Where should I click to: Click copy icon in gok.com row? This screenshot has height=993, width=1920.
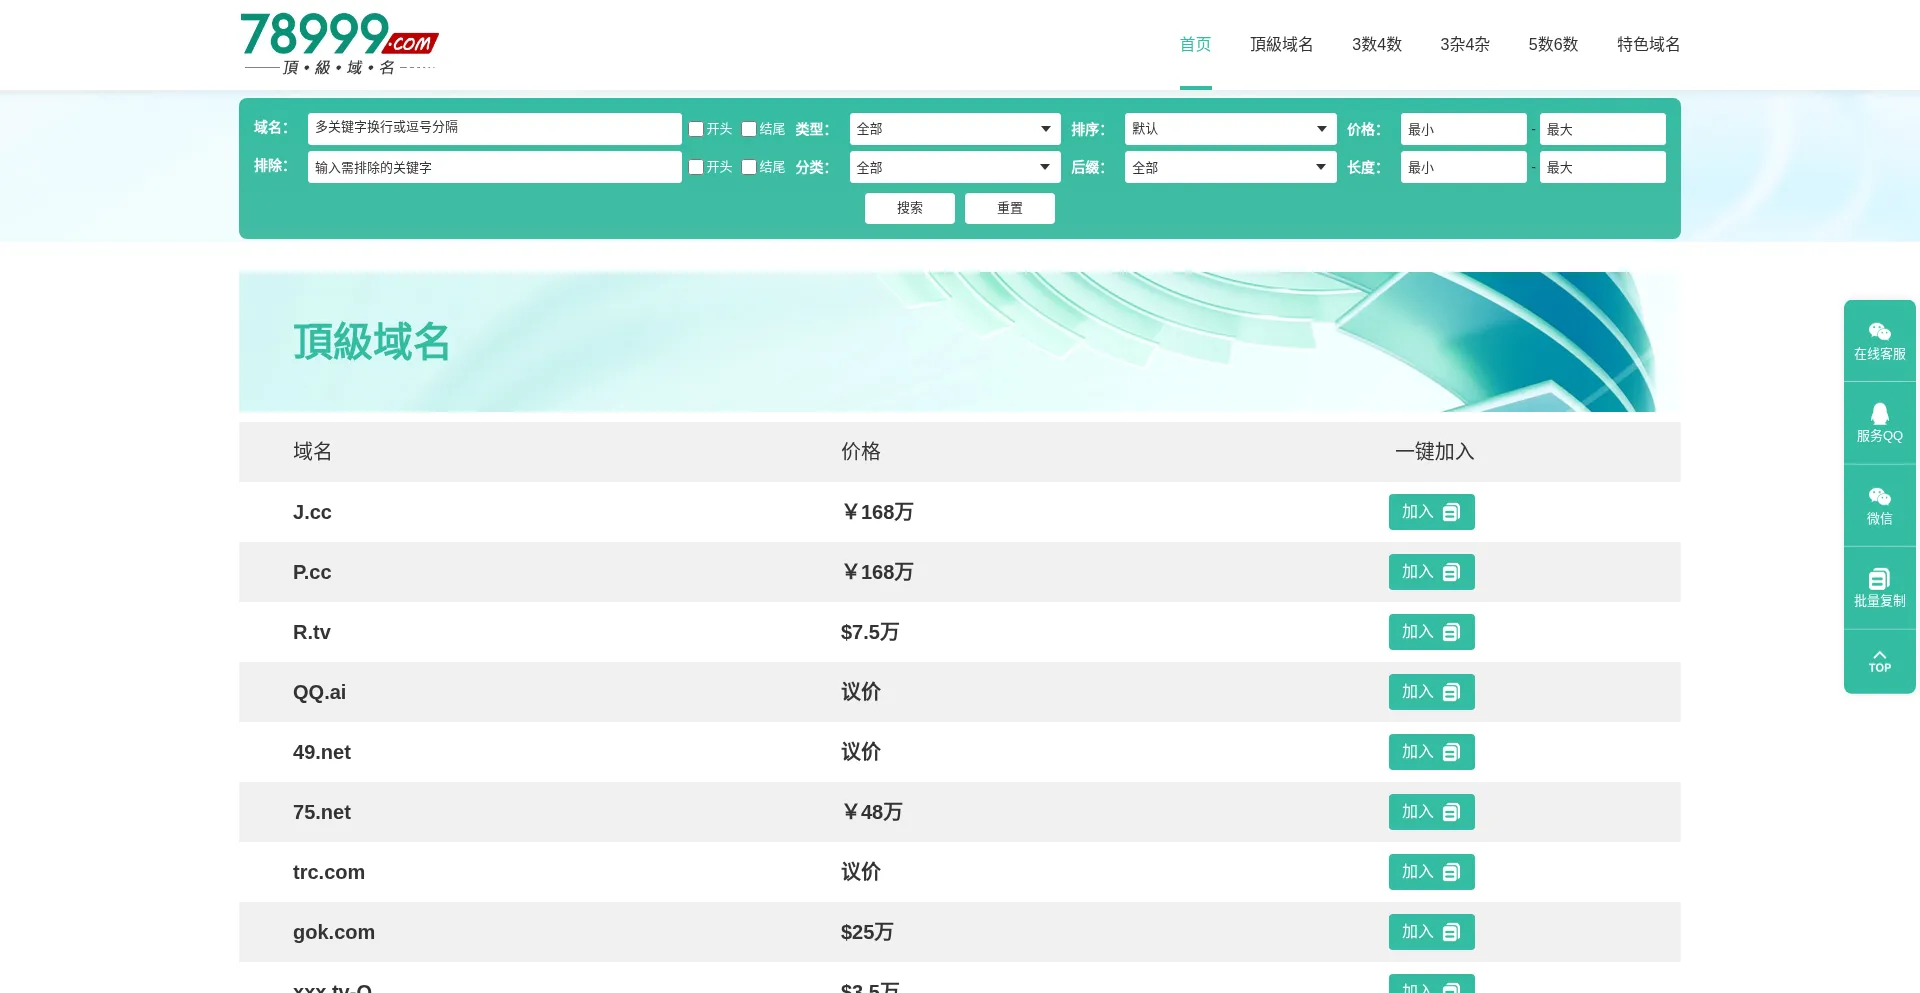coord(1451,932)
